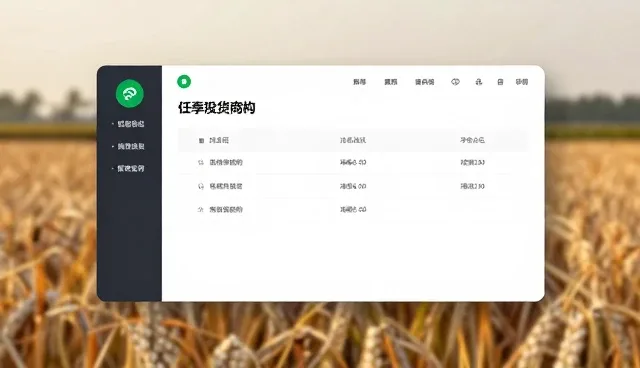The width and height of the screenshot is (640, 368).
Task: Click the name text in the first data row
Action: click(226, 162)
